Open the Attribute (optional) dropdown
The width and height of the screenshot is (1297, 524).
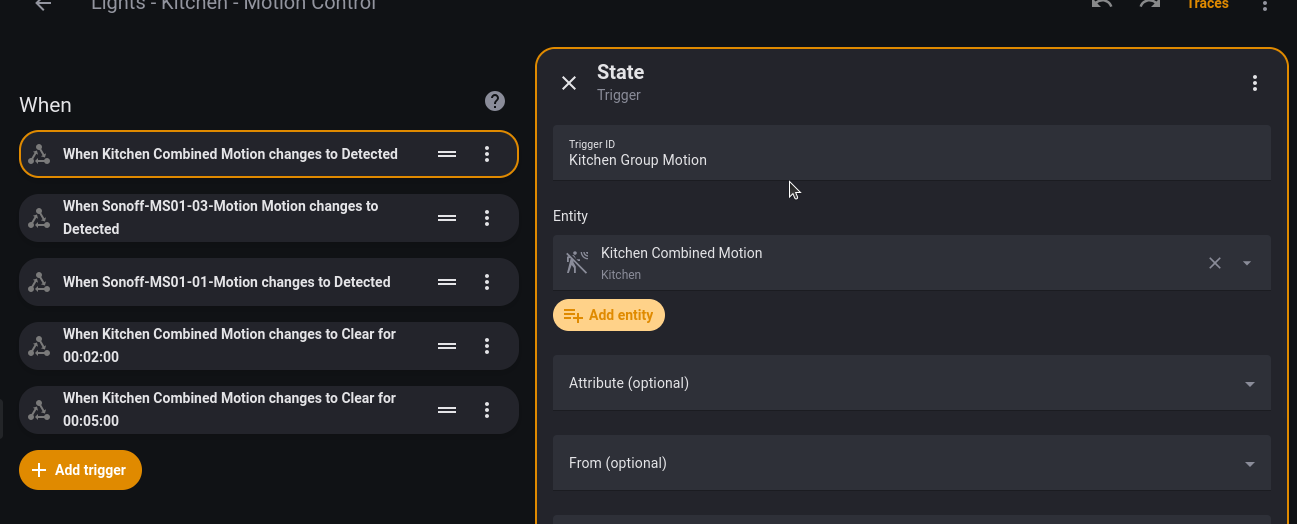pyautogui.click(x=911, y=383)
